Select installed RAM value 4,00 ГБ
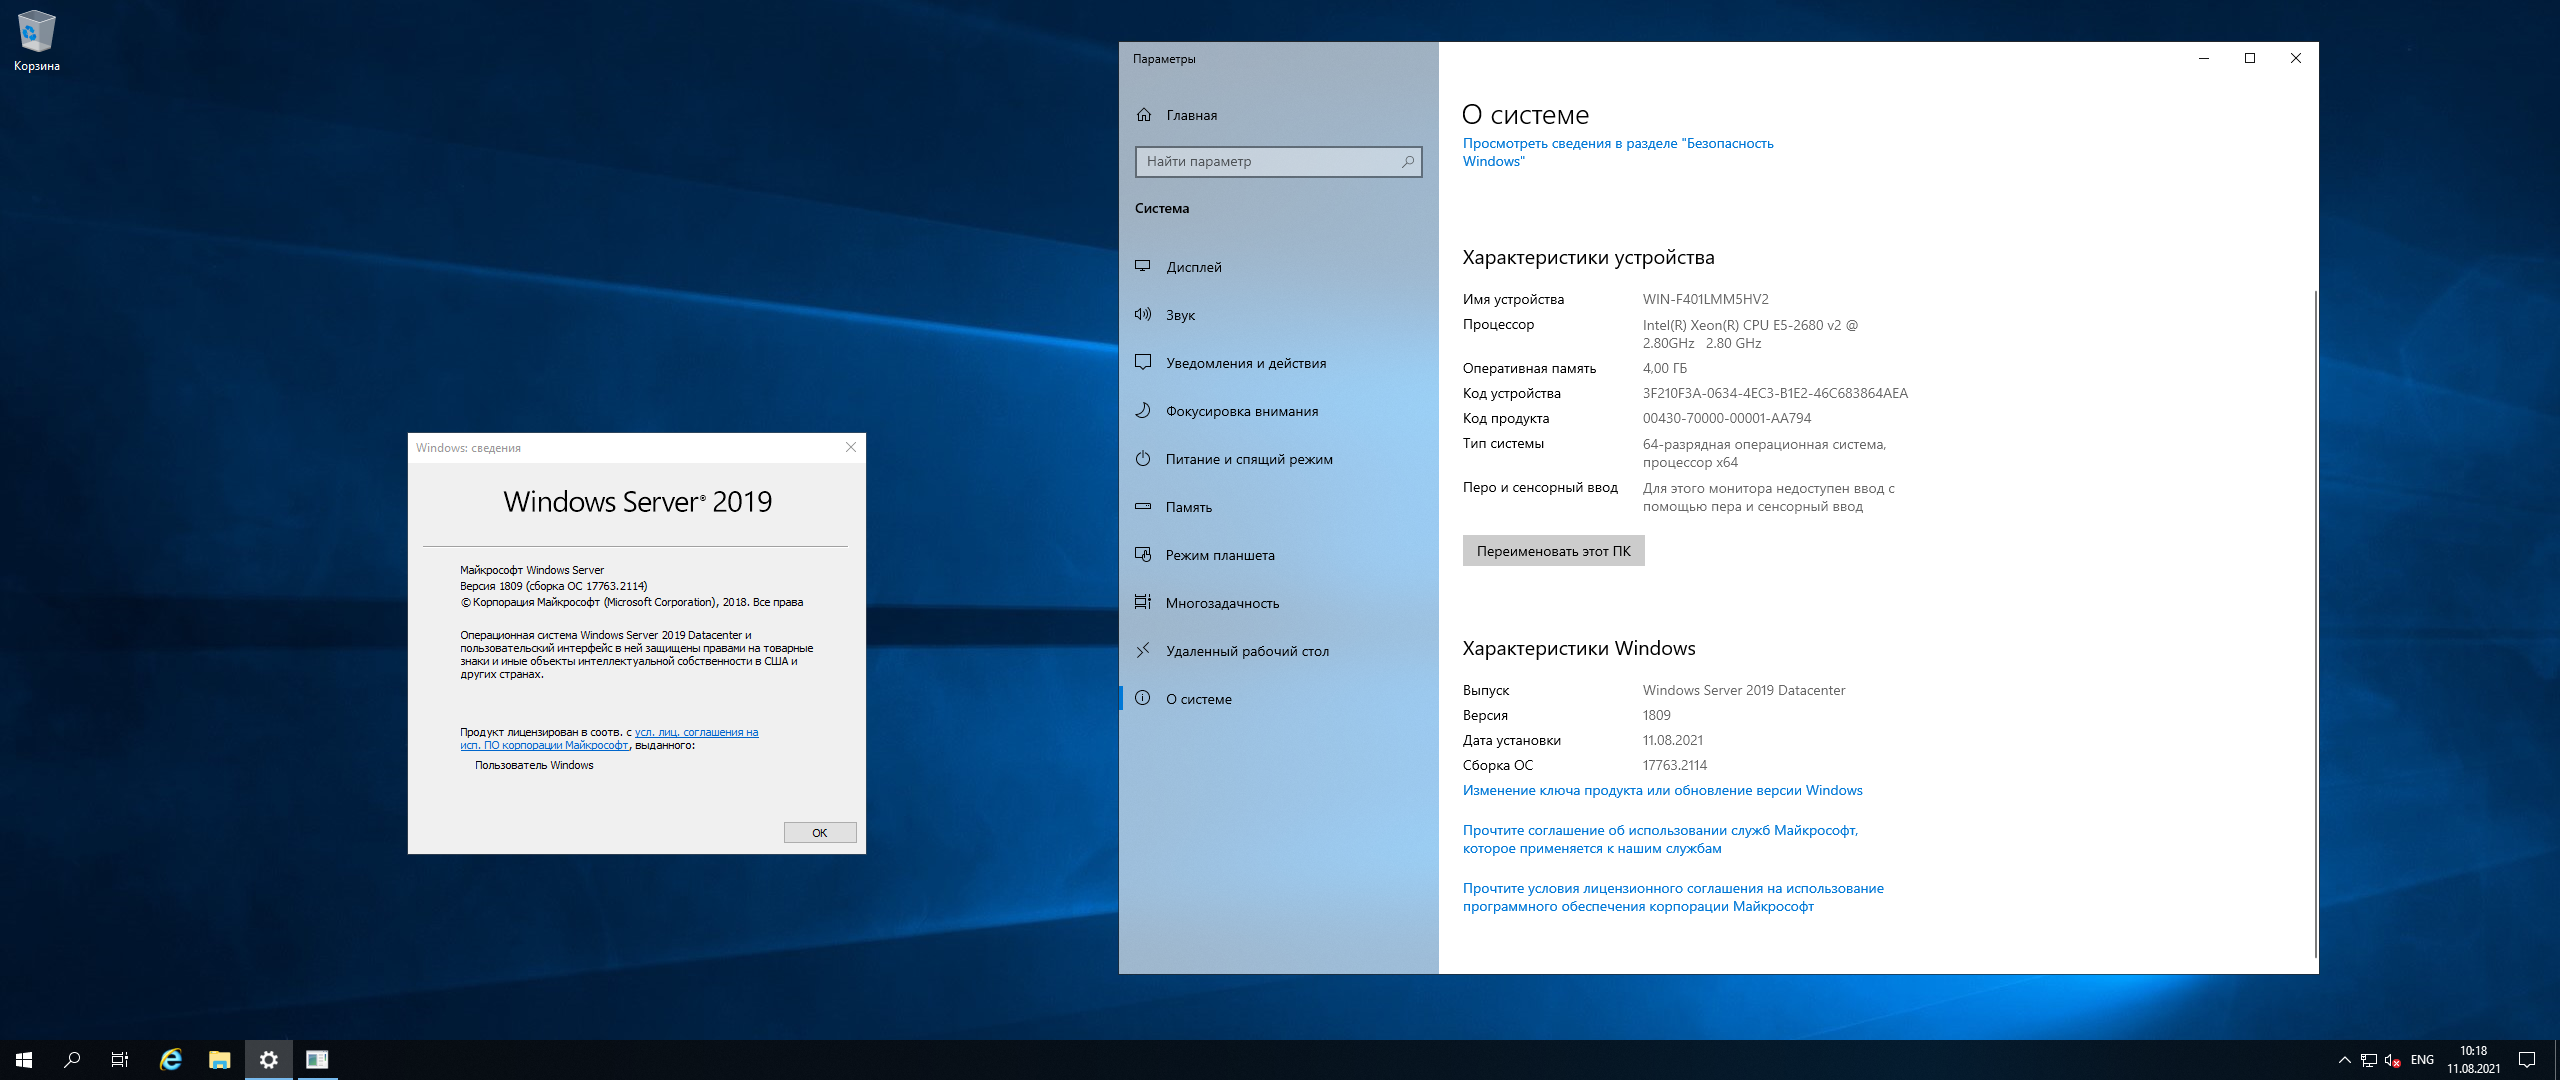The image size is (2560, 1080). (1664, 368)
